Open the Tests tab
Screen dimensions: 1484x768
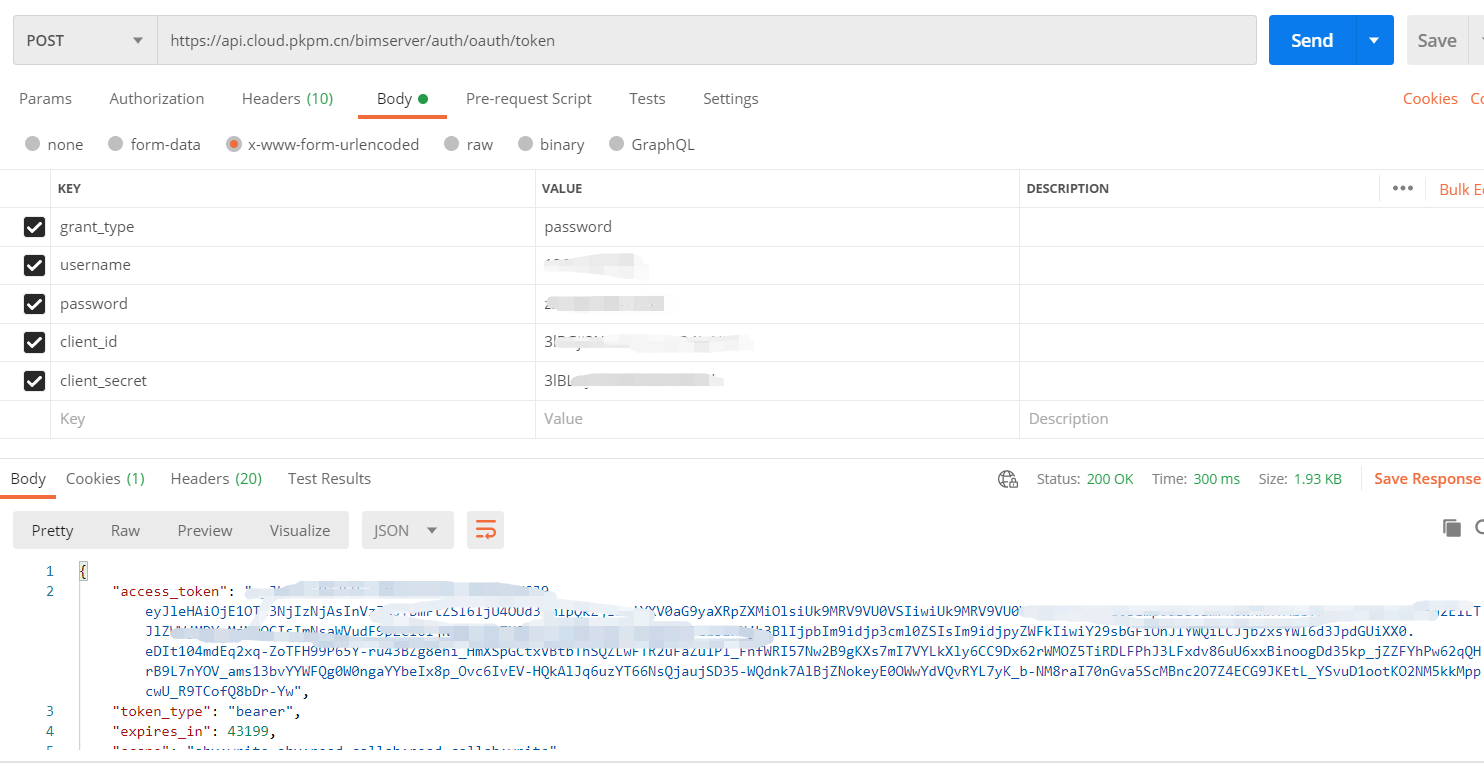pyautogui.click(x=647, y=98)
